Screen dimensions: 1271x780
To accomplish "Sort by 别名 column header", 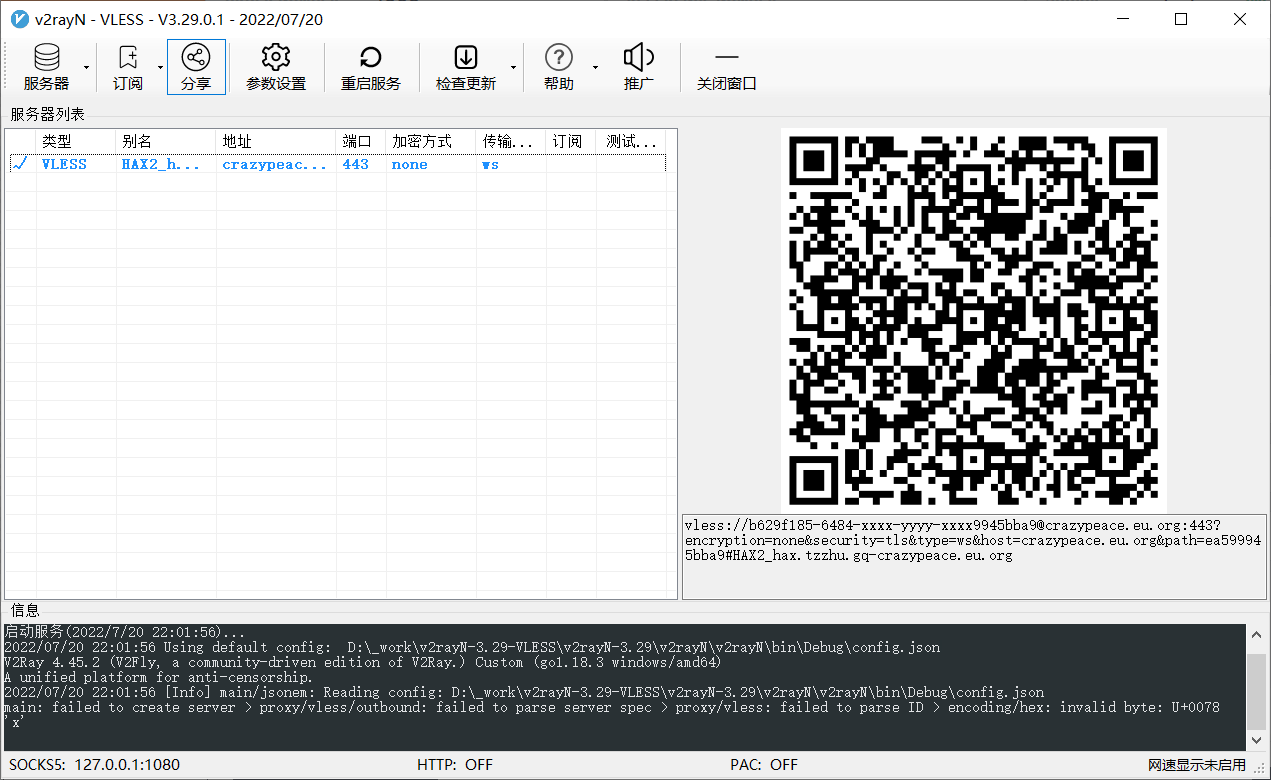I will (166, 141).
